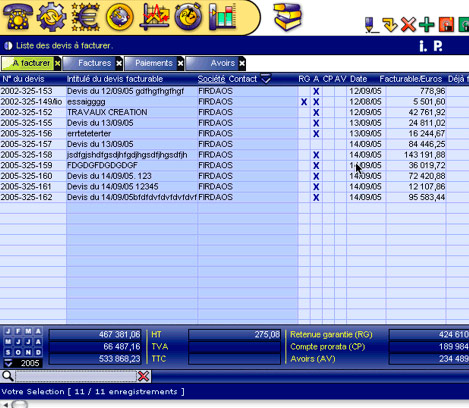This screenshot has height=408, width=469.
Task: Close the Avoirs tab
Action: point(242,63)
